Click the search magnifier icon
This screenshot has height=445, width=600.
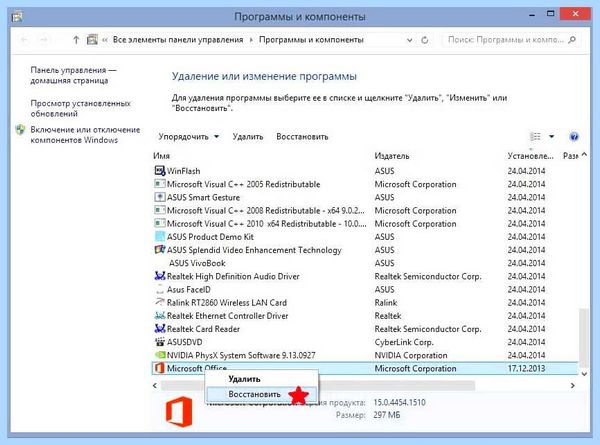tap(572, 40)
